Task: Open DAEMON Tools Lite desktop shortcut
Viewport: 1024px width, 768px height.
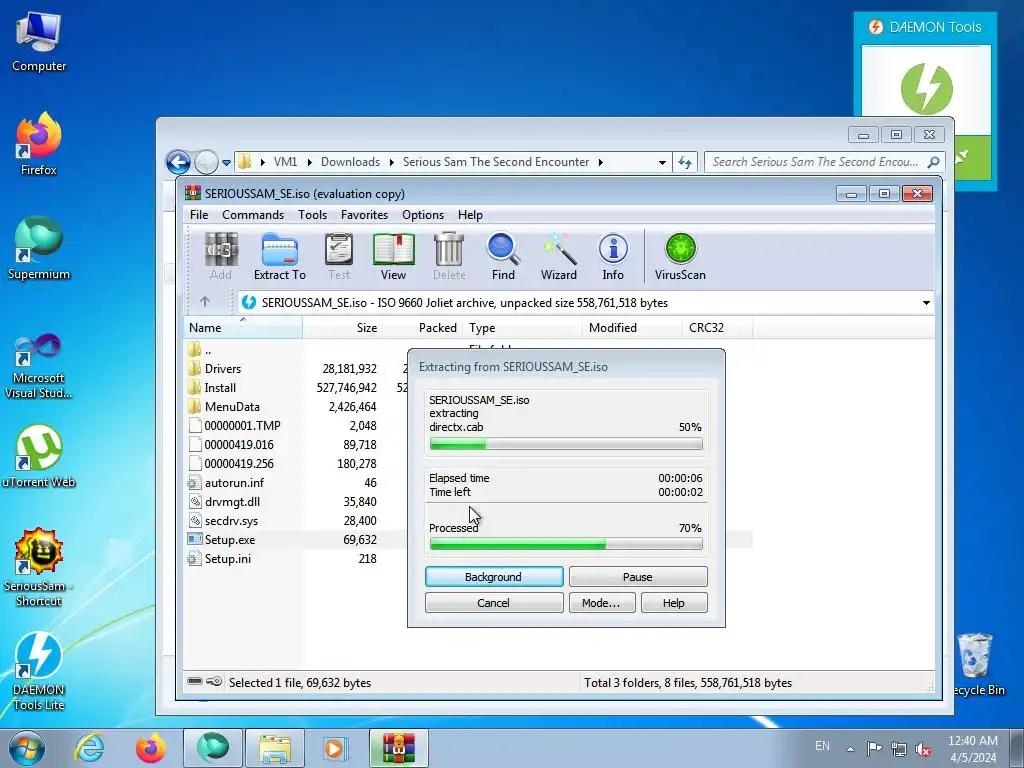Action: coord(39,671)
